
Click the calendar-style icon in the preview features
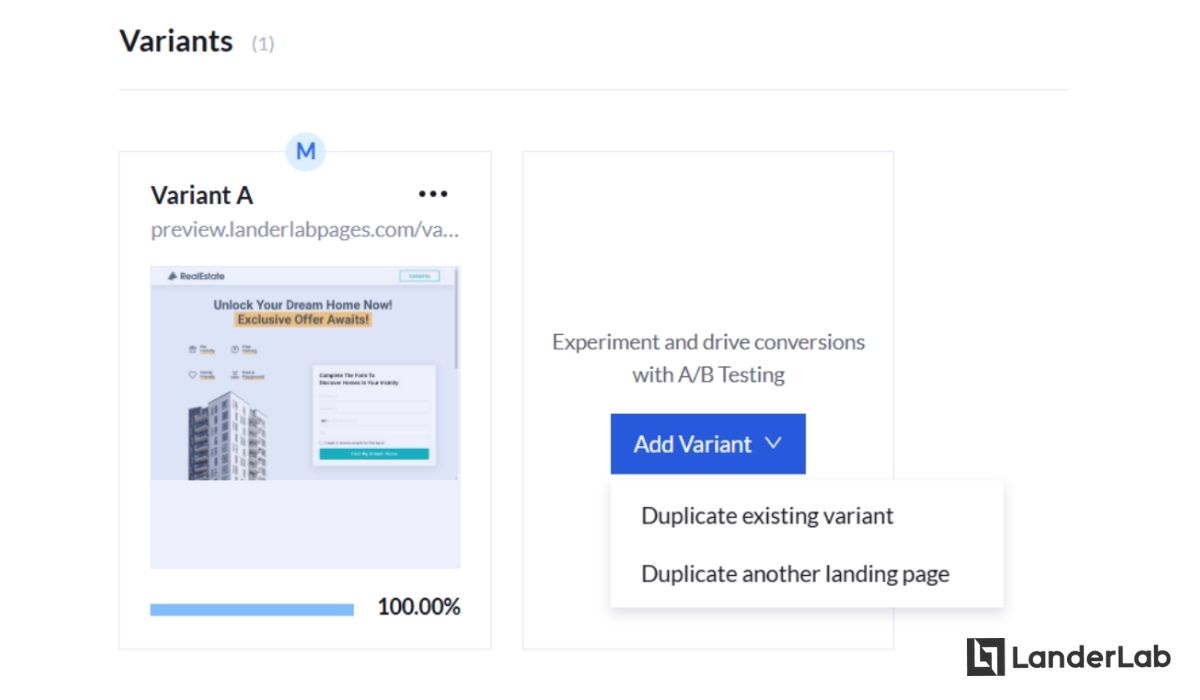coord(193,349)
